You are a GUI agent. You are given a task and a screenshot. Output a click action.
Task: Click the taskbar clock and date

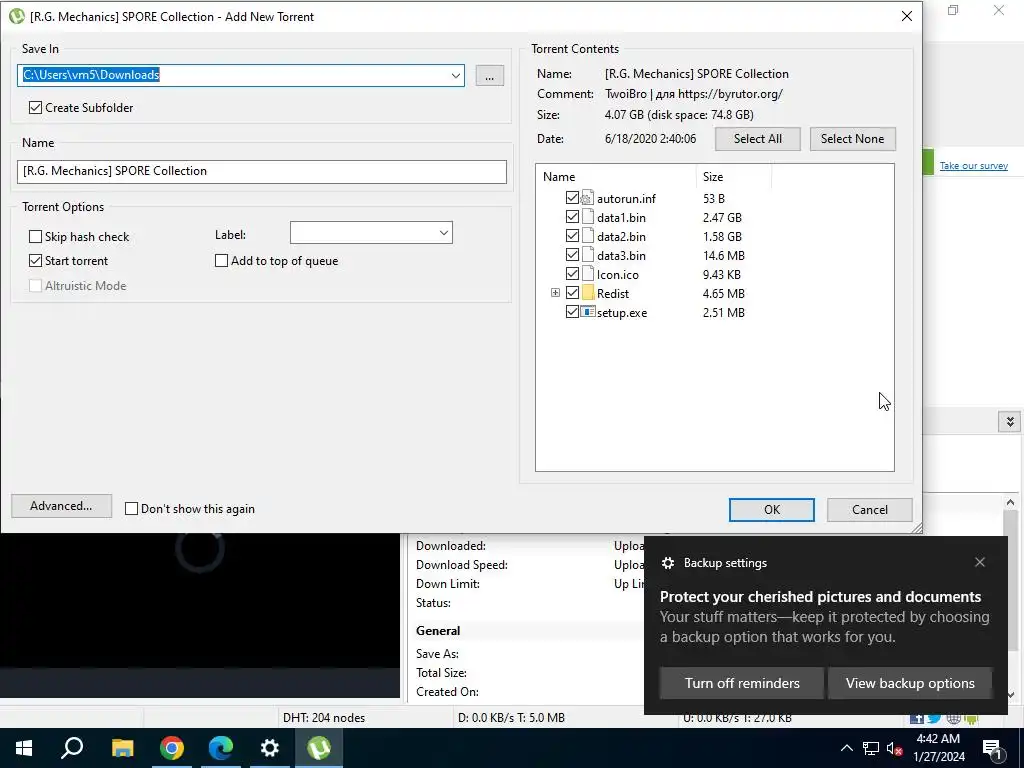pos(938,748)
